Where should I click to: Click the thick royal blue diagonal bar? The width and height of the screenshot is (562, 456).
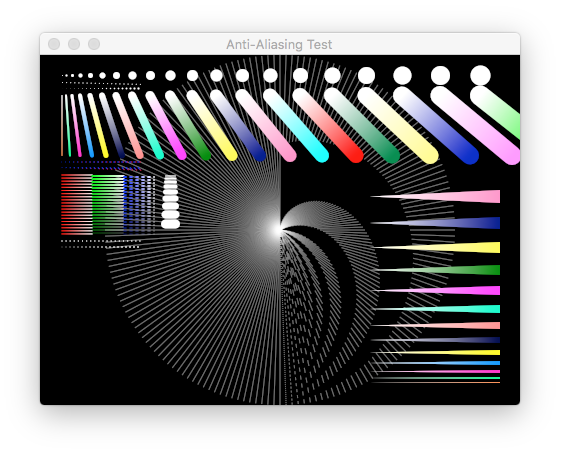436,125
